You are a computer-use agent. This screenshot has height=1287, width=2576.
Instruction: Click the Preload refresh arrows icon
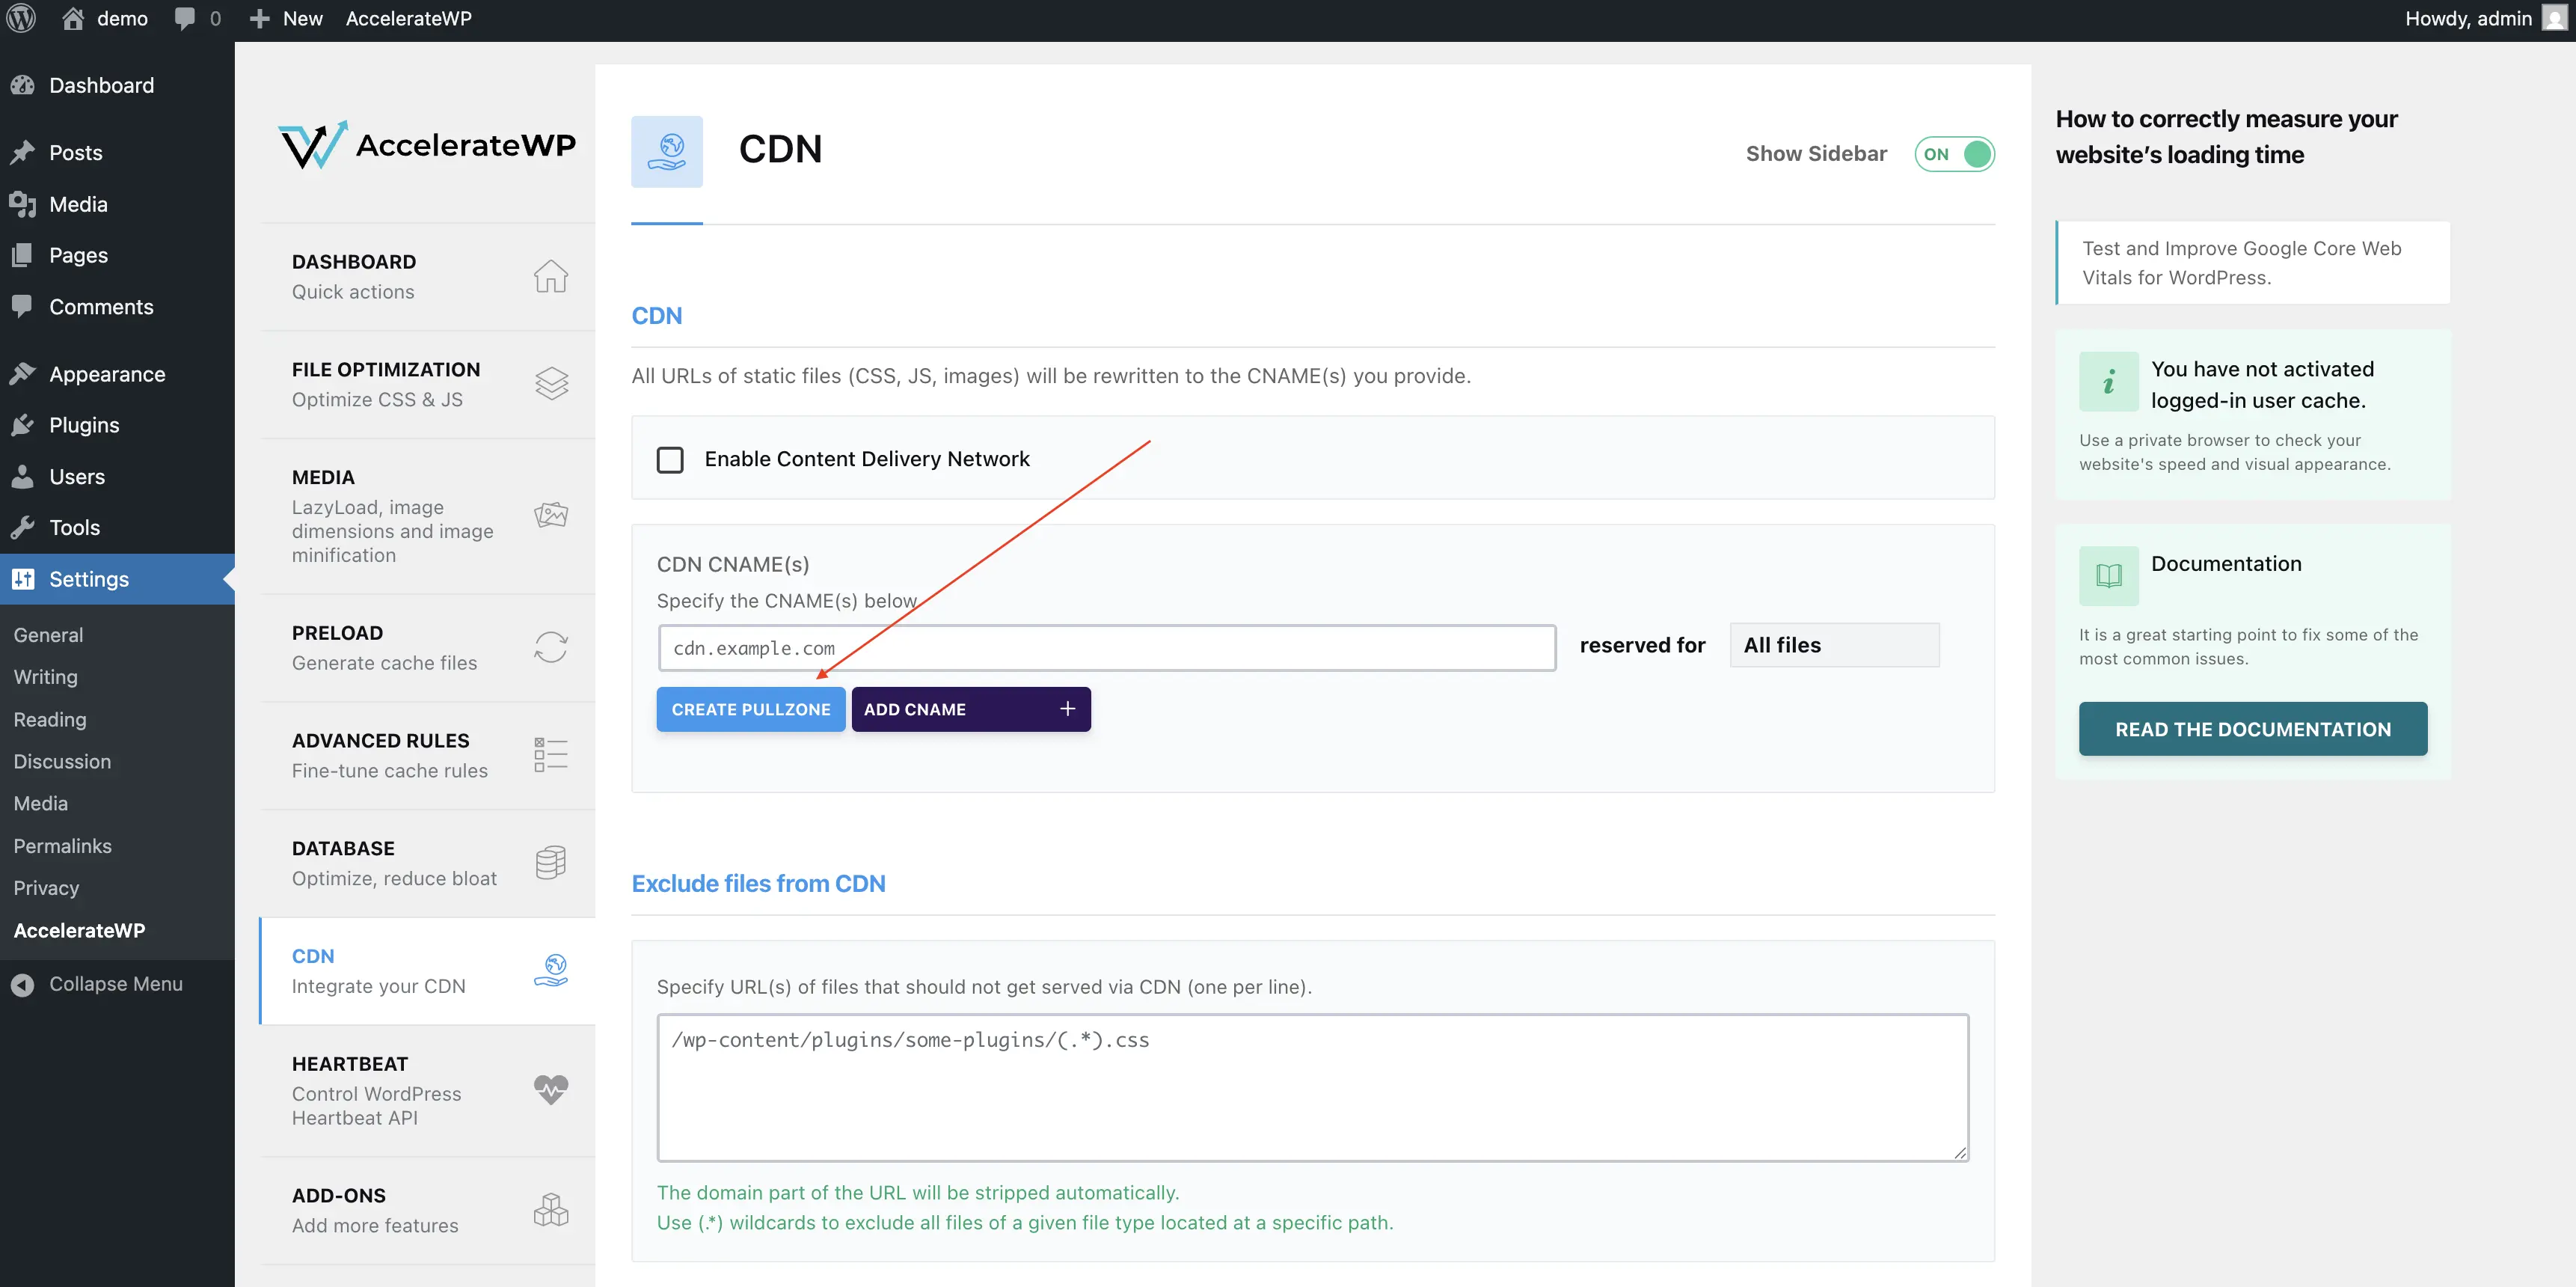pos(550,647)
